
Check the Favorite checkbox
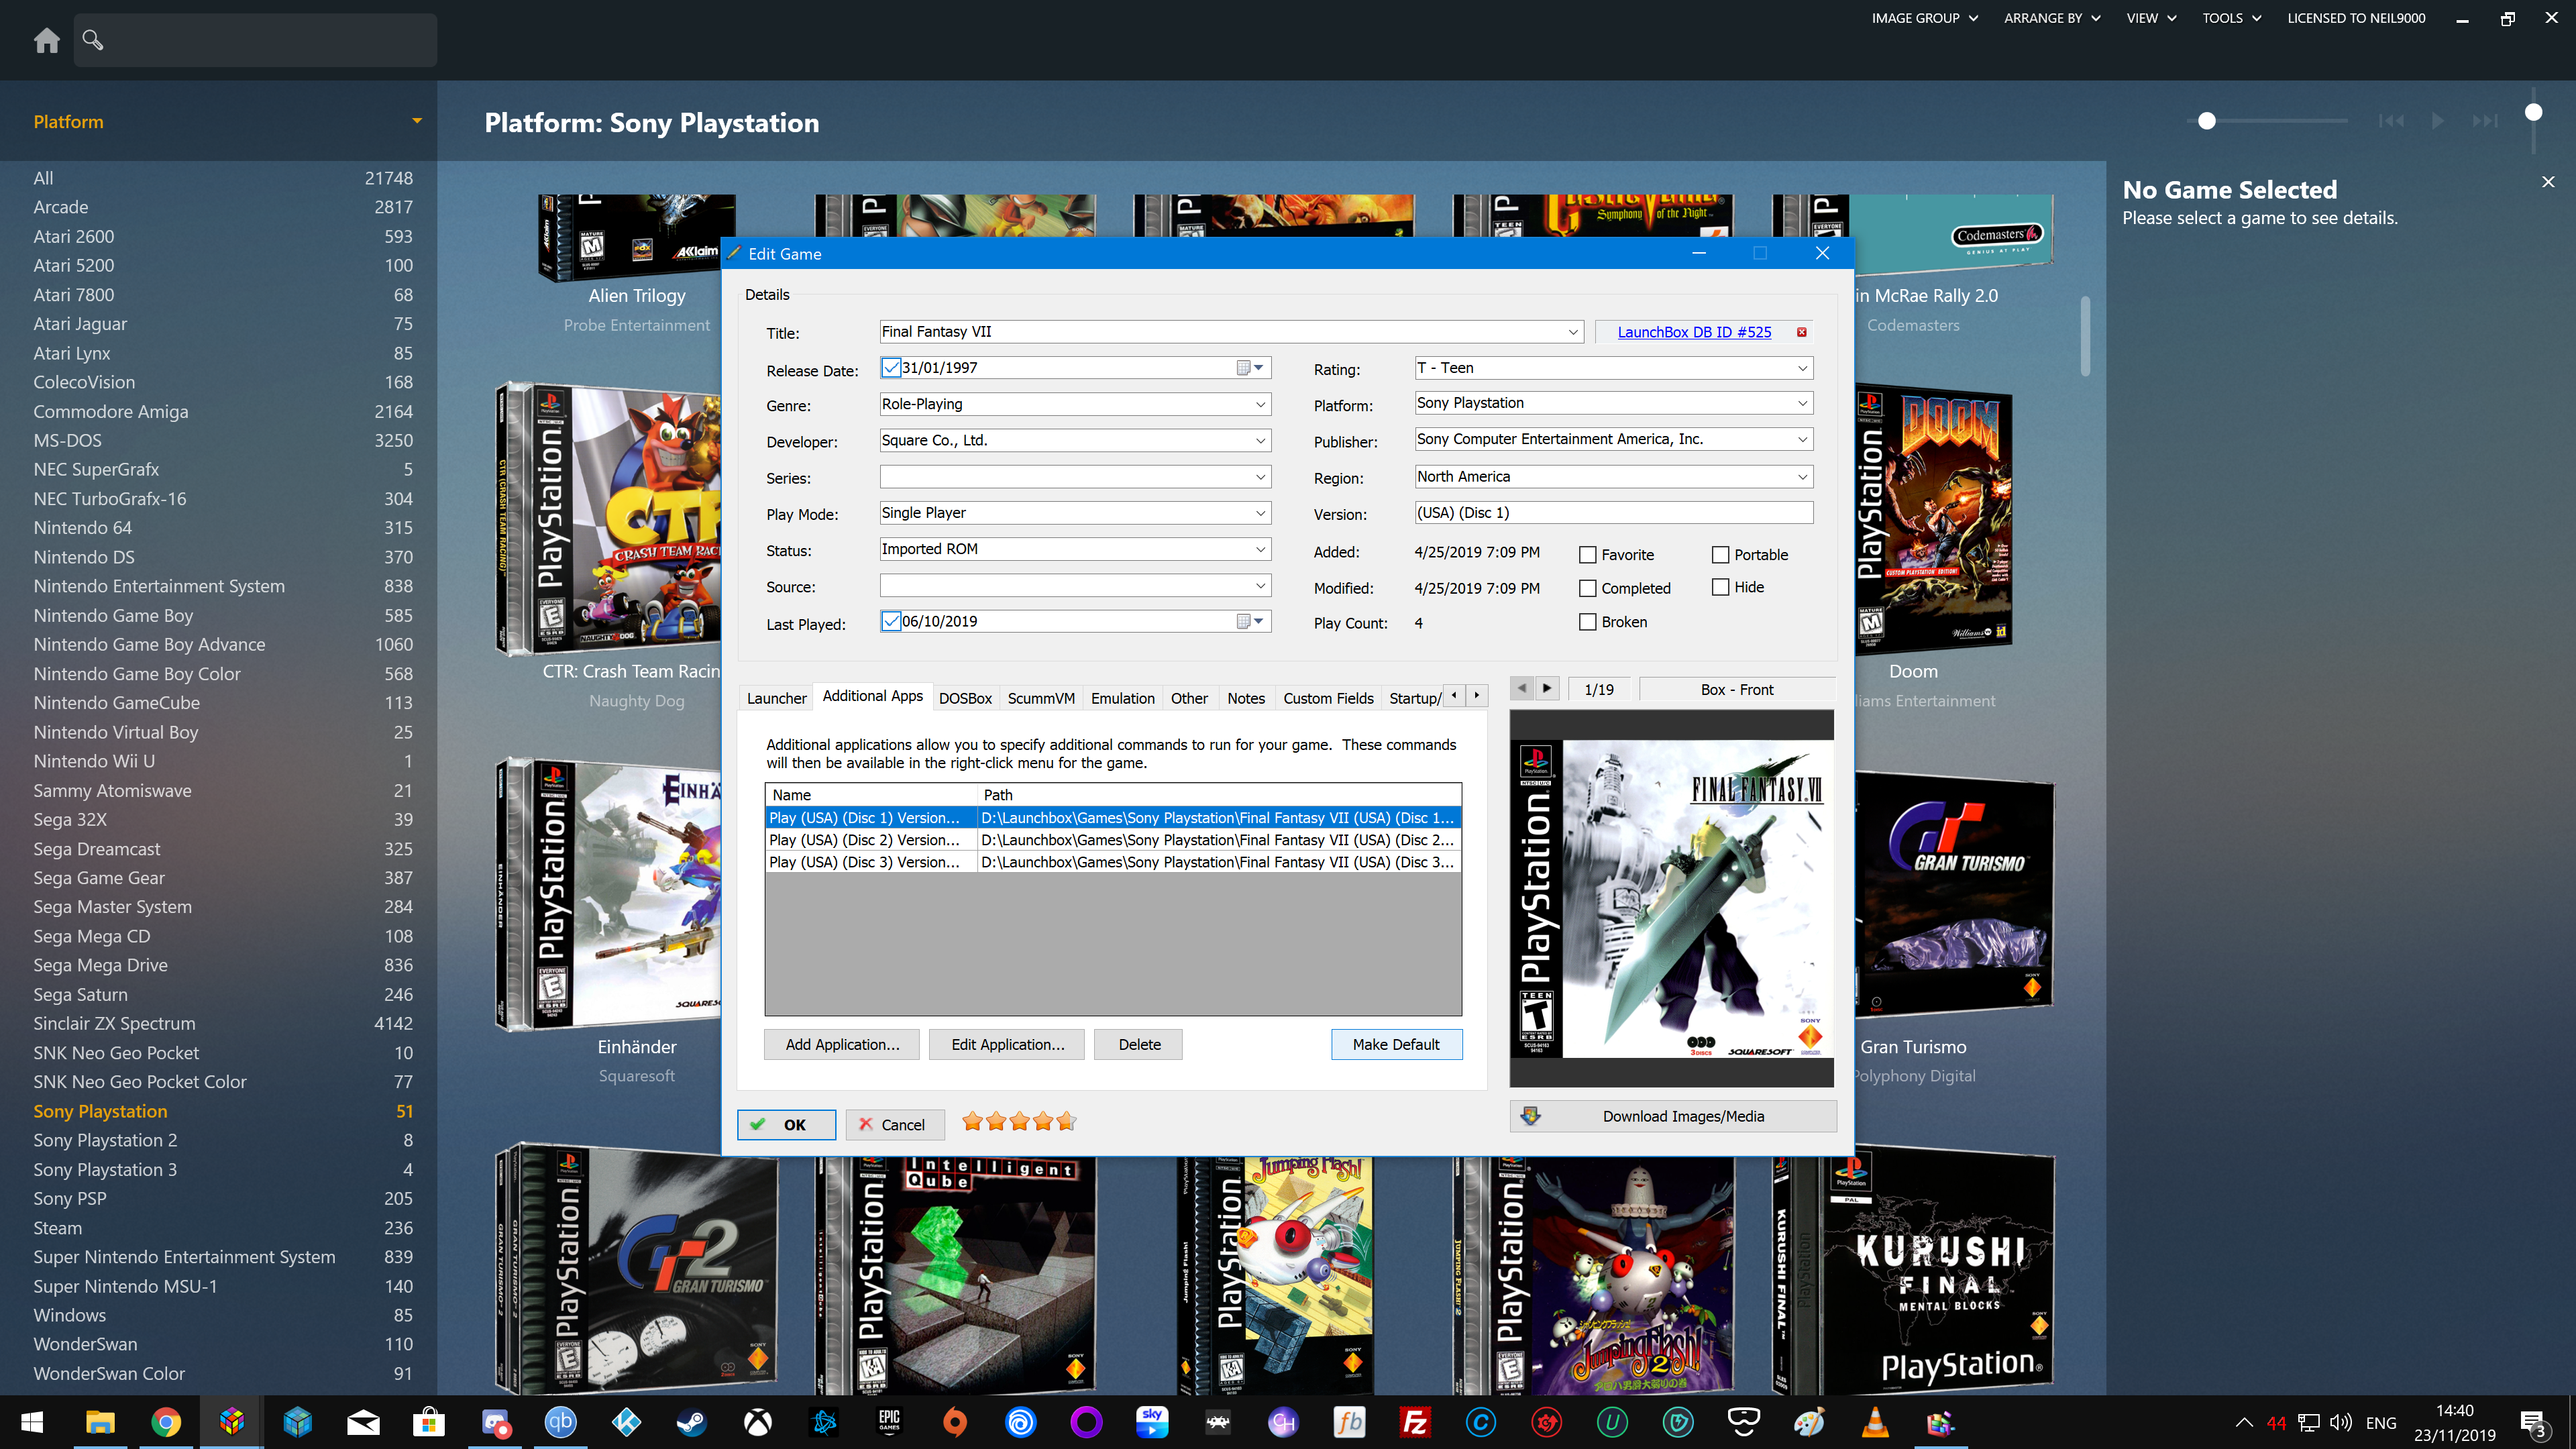[1587, 555]
